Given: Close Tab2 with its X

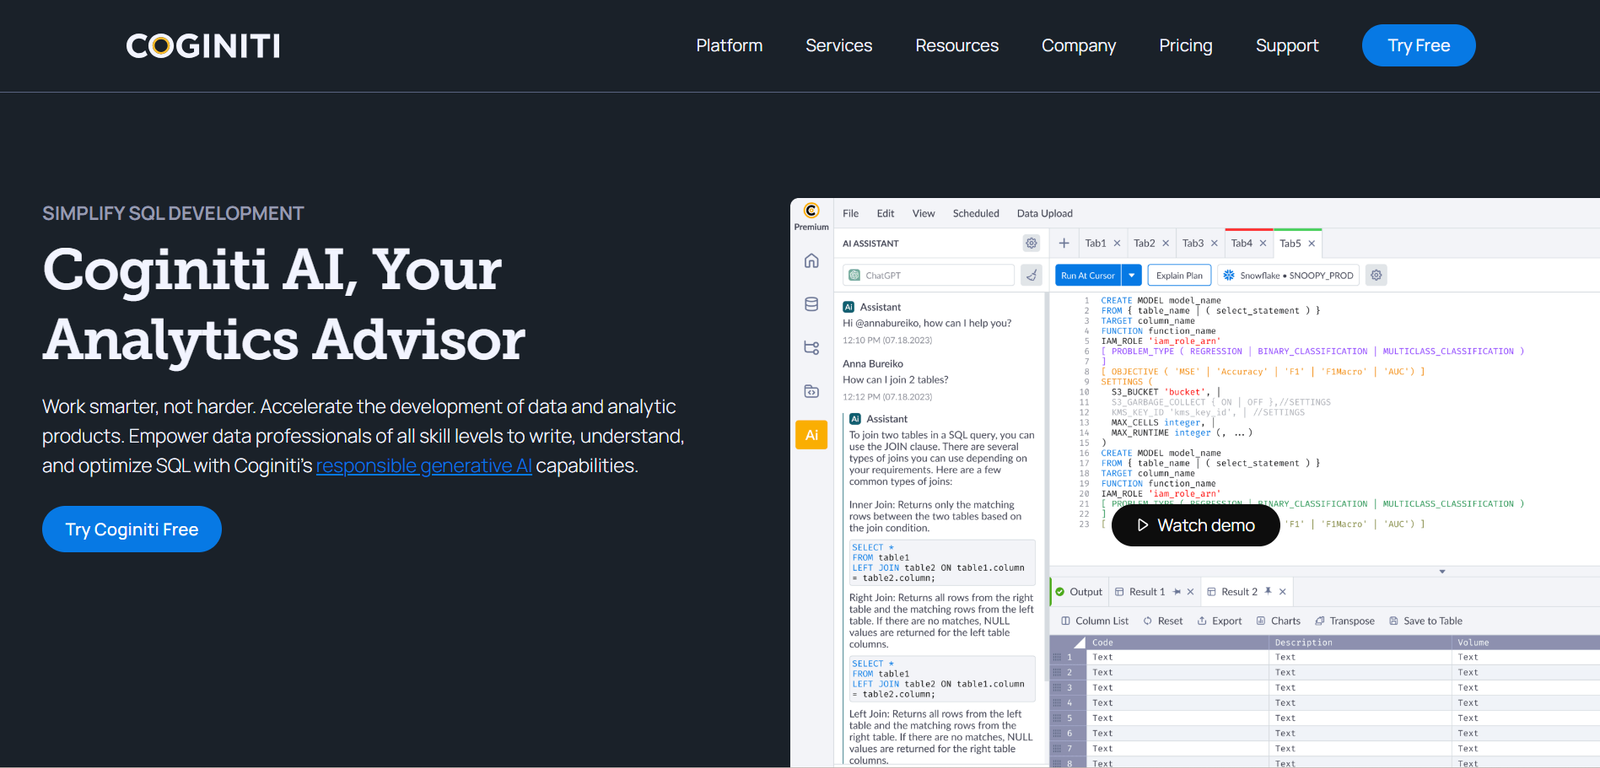Looking at the screenshot, I should tap(1165, 243).
